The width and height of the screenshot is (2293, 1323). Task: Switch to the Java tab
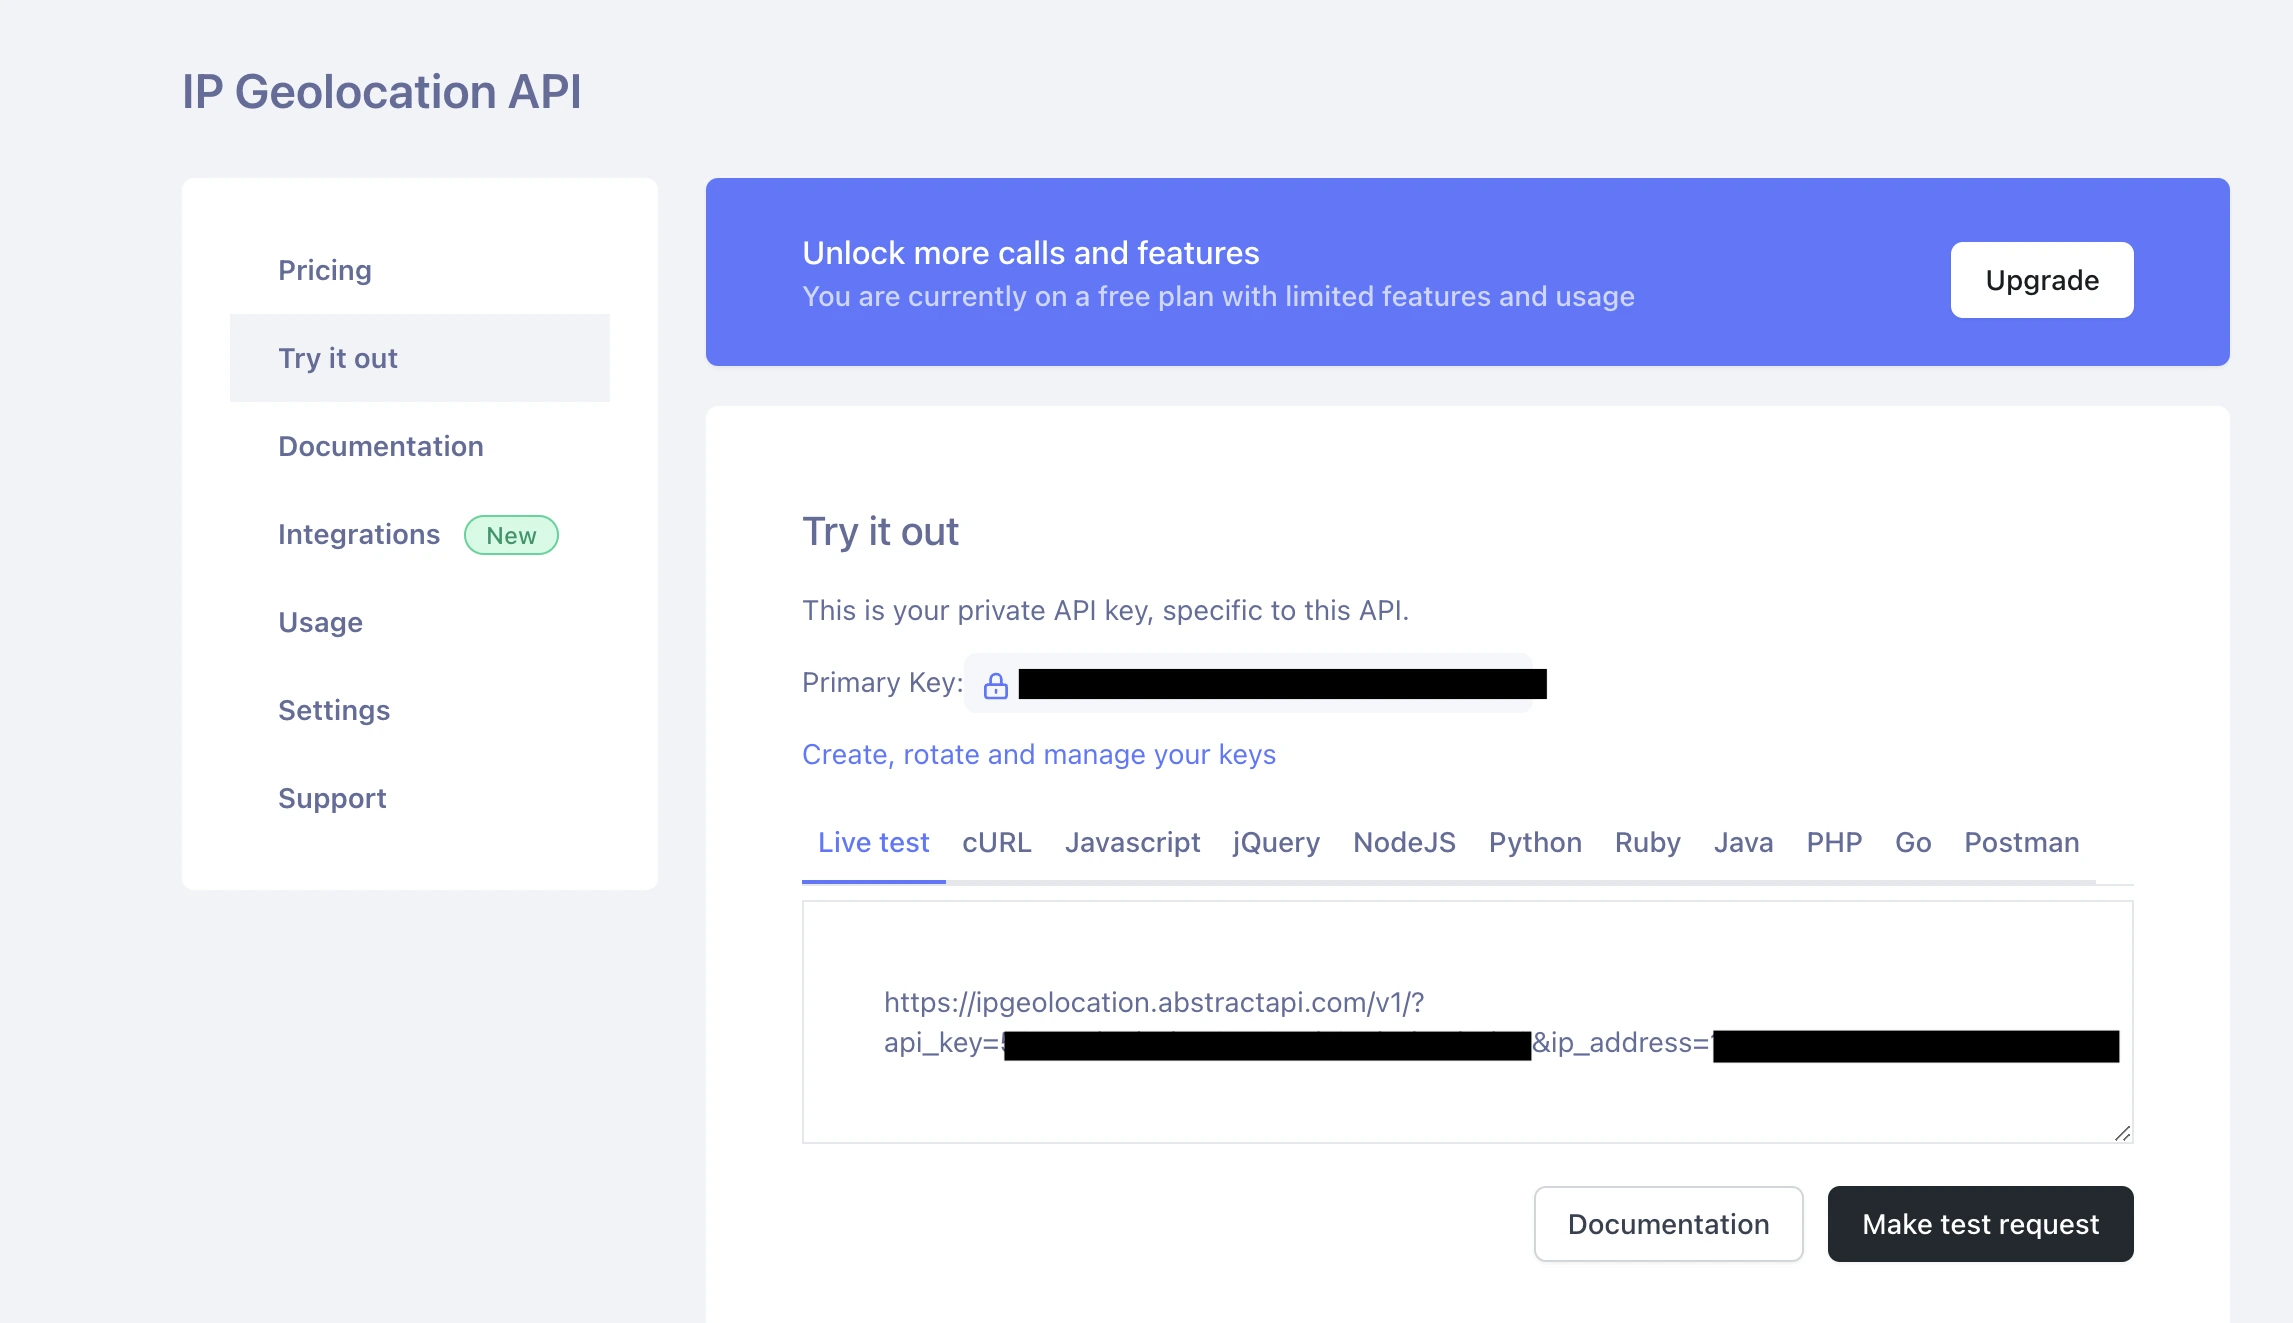pyautogui.click(x=1743, y=842)
